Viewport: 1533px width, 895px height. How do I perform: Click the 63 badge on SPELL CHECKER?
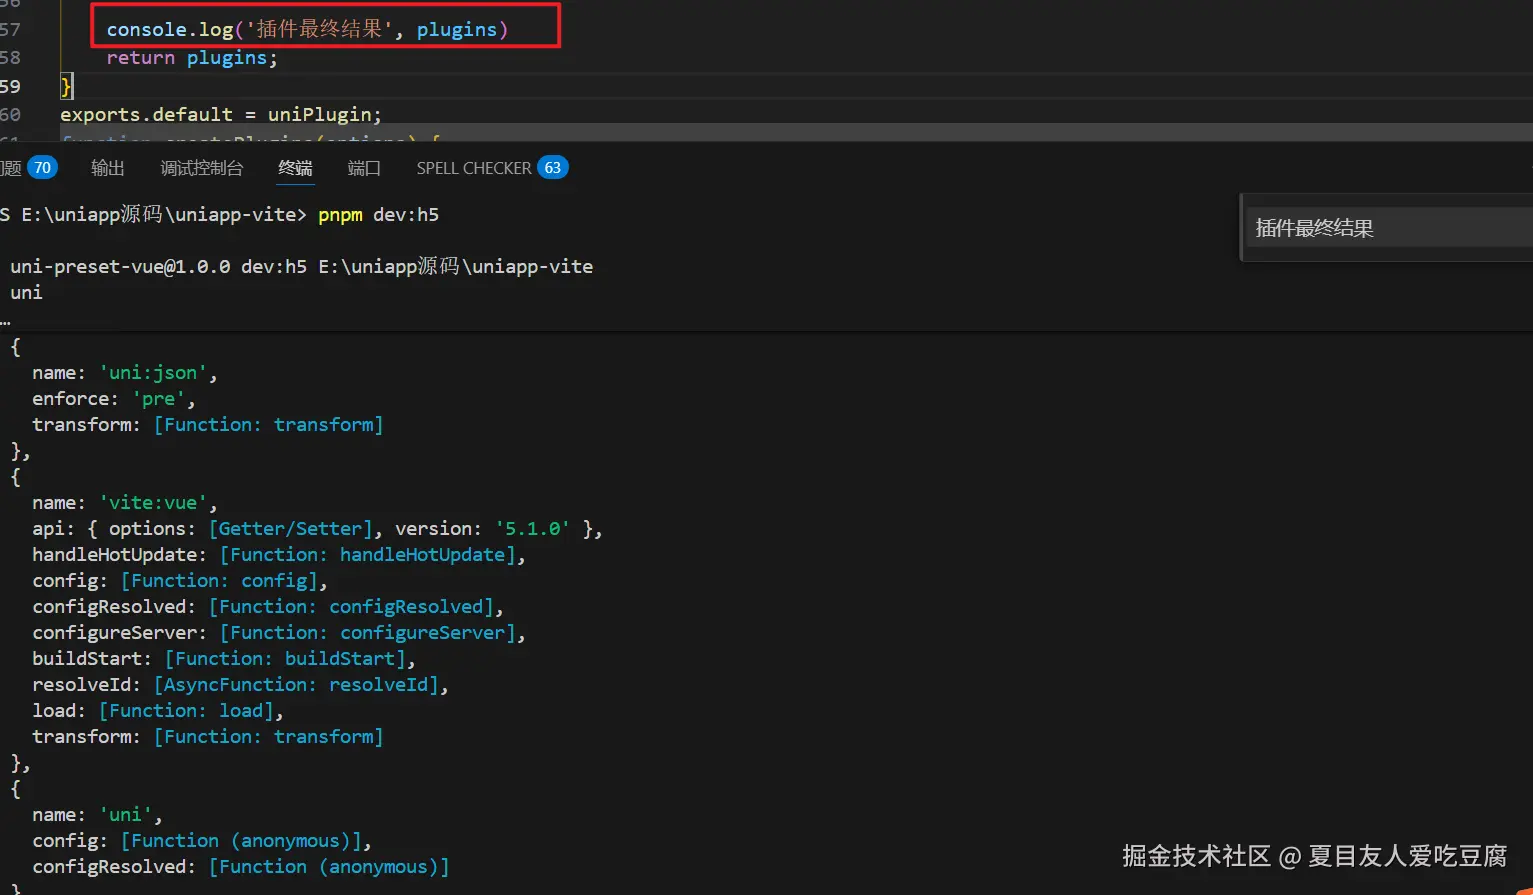pos(553,168)
